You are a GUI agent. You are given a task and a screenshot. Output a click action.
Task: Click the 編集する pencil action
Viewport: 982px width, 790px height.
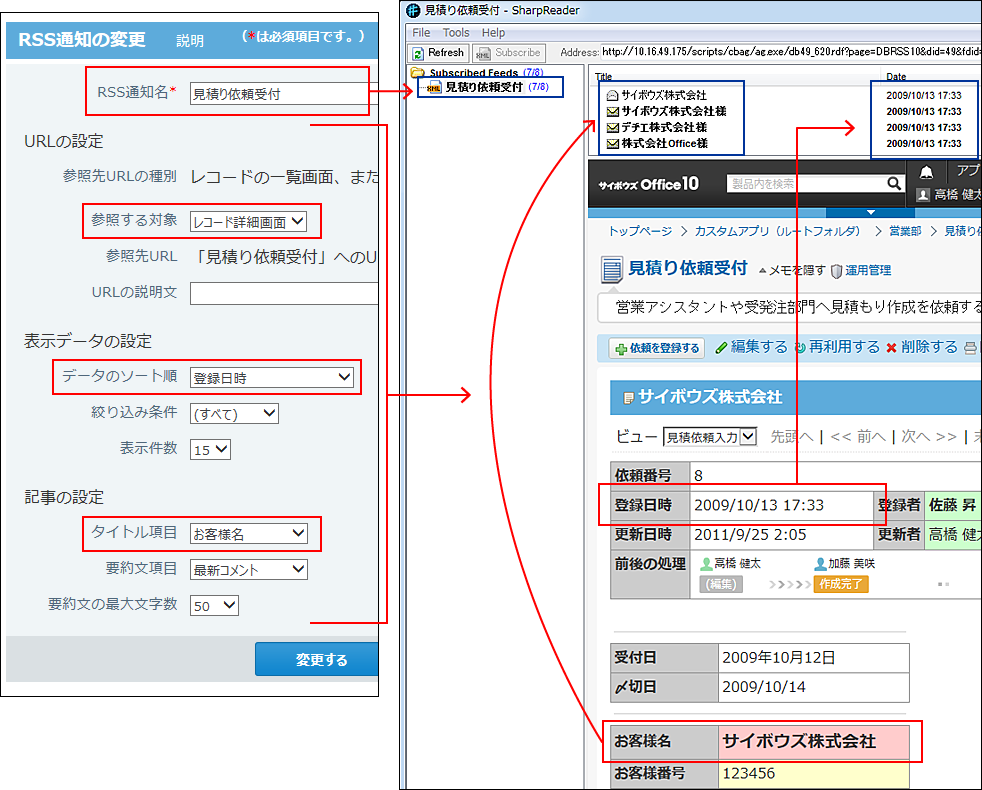coord(752,347)
